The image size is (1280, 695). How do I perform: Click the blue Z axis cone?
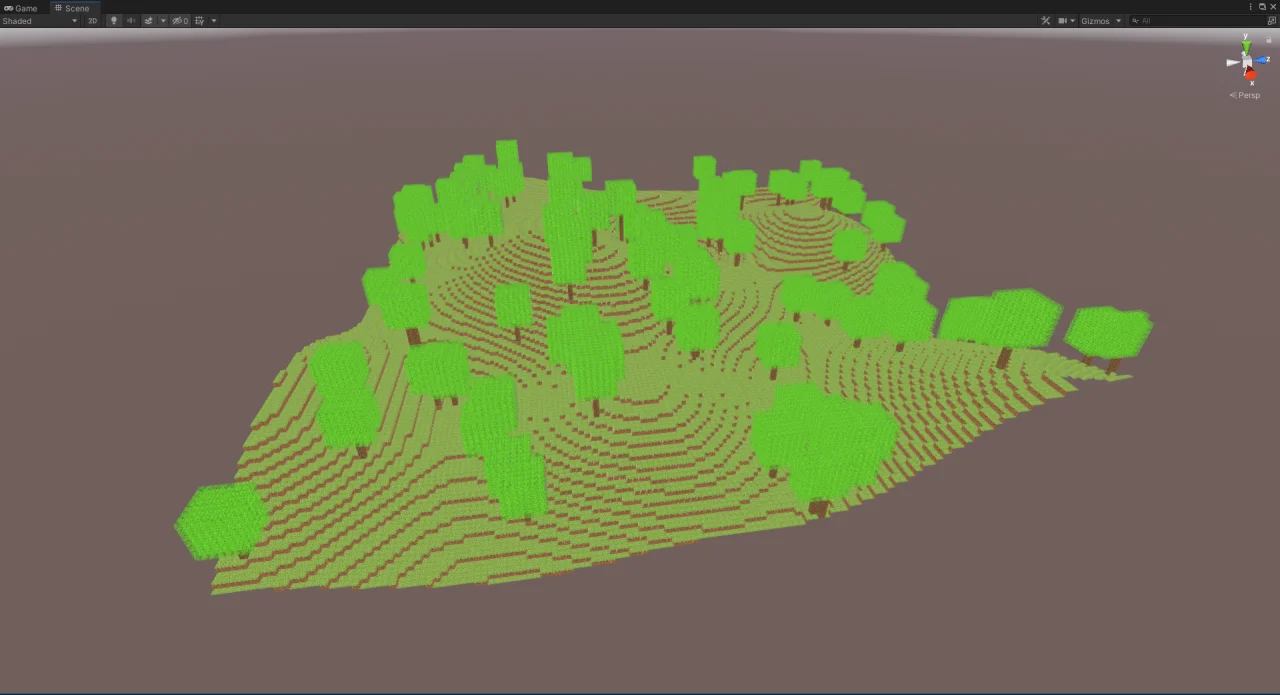coord(1261,60)
